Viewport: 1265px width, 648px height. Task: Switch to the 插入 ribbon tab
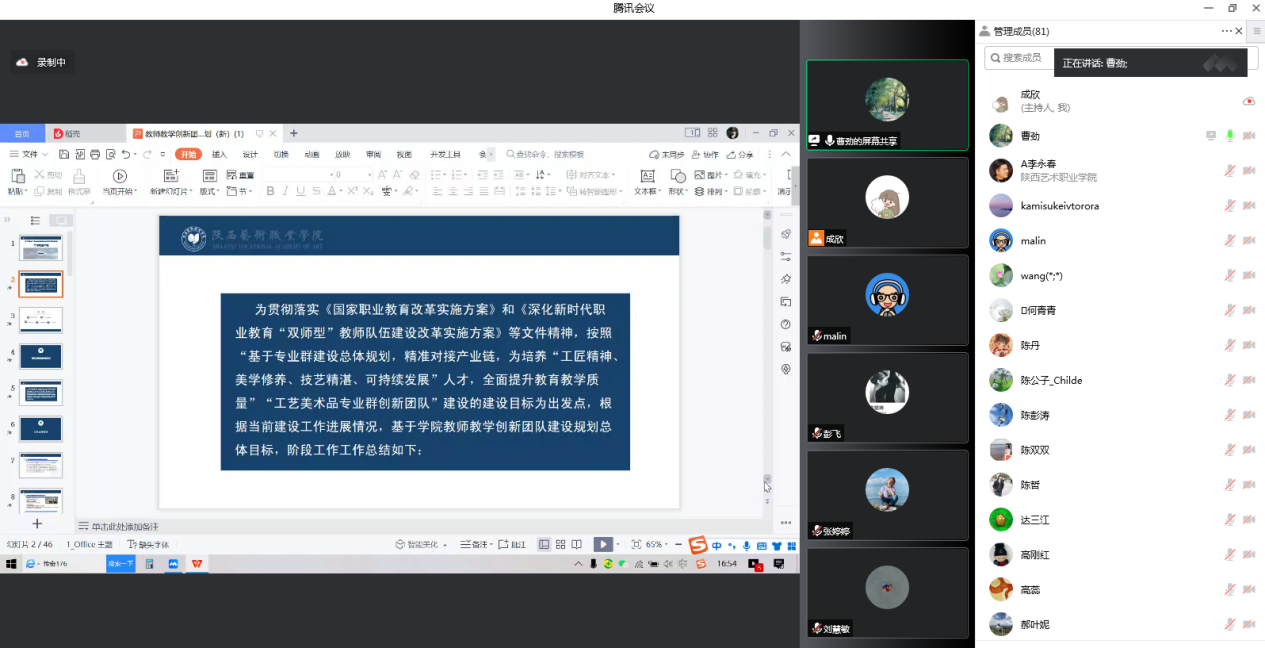tap(219, 154)
